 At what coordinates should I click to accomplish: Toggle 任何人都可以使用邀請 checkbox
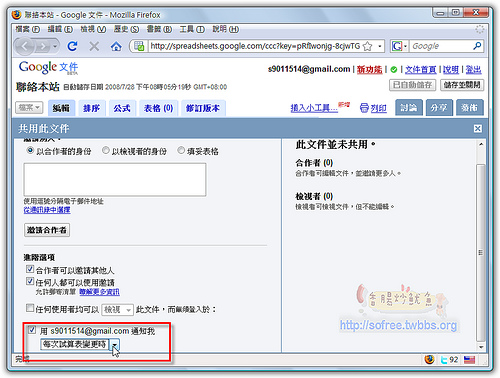(x=30, y=281)
